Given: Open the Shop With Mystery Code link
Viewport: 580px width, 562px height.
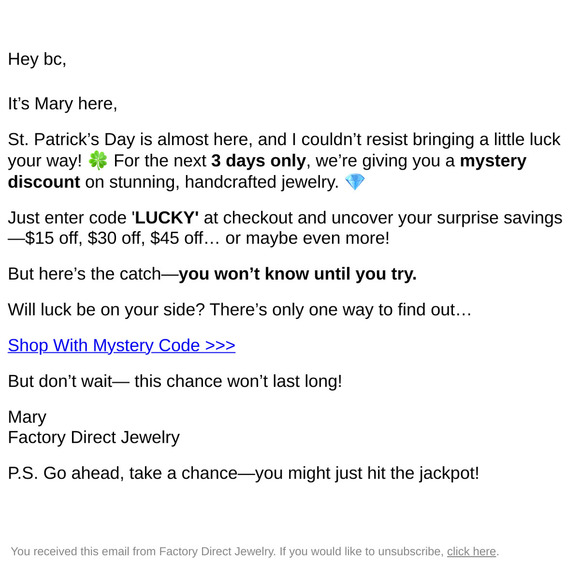Looking at the screenshot, I should (121, 345).
